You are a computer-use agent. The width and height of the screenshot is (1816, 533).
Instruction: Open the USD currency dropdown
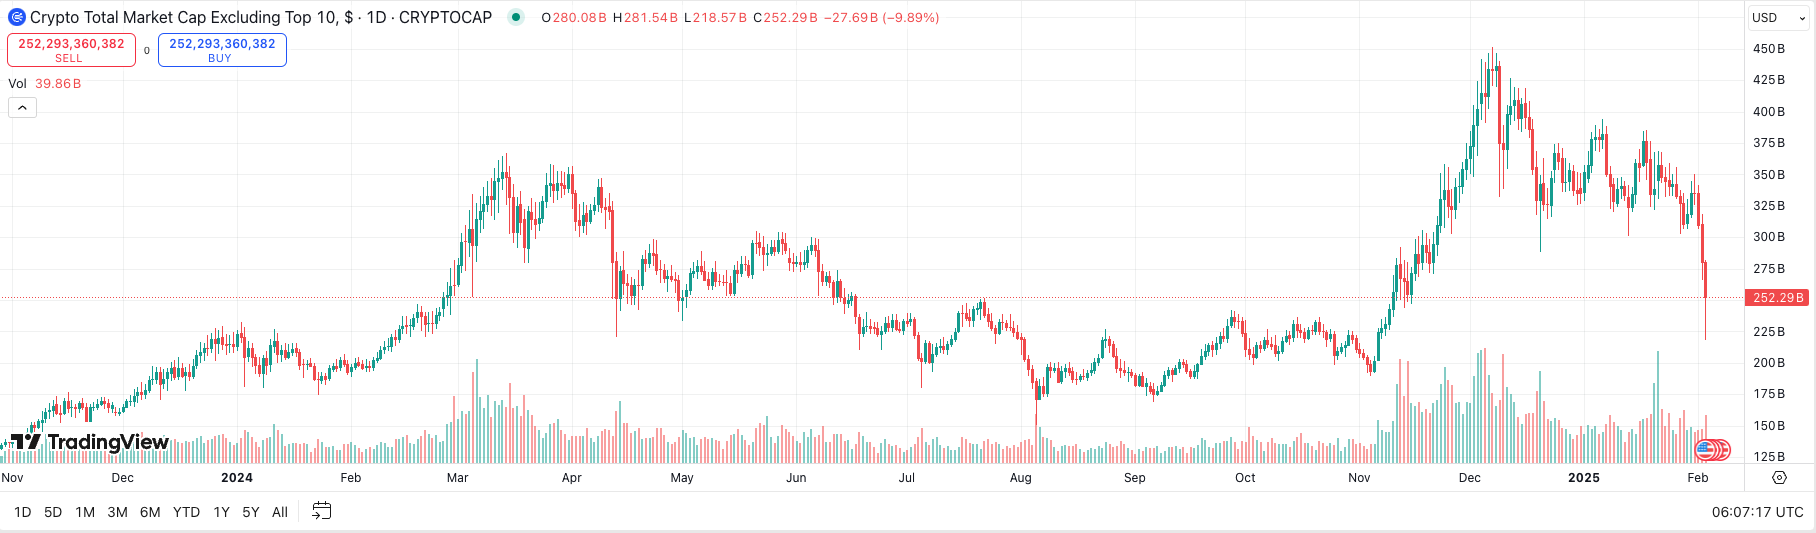[1778, 18]
